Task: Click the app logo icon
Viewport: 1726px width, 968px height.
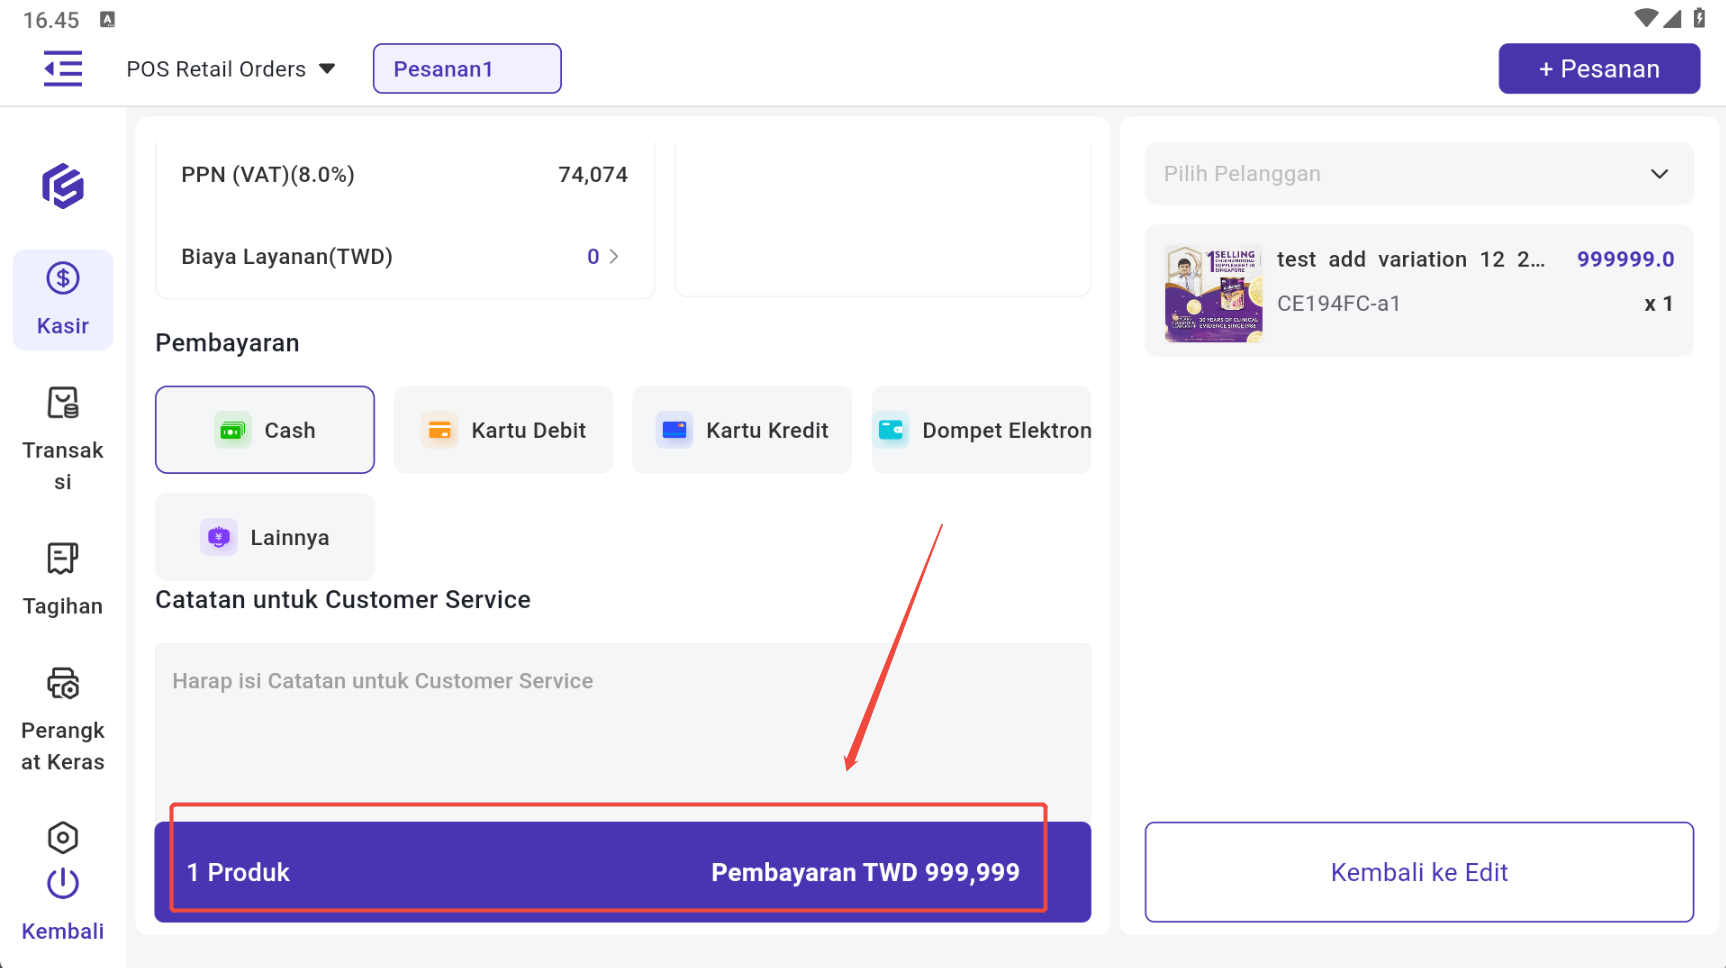Action: pos(63,186)
